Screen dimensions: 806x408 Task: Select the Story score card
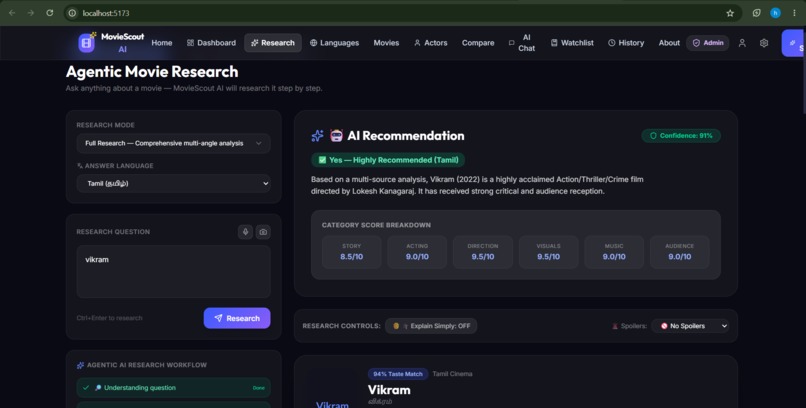352,252
